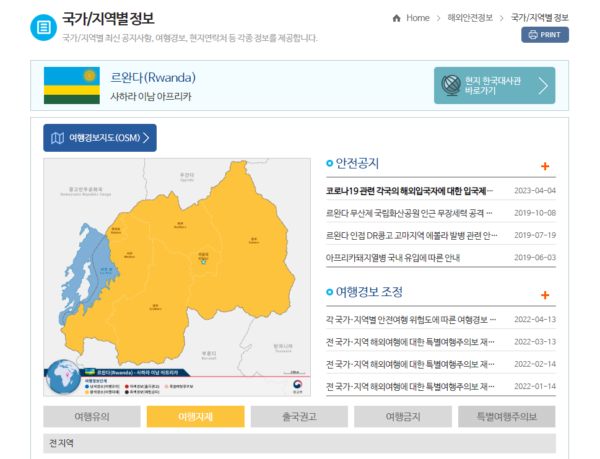Viewport: 600px width, 459px height.
Task: Select the 출국권고 tab
Action: [299, 416]
